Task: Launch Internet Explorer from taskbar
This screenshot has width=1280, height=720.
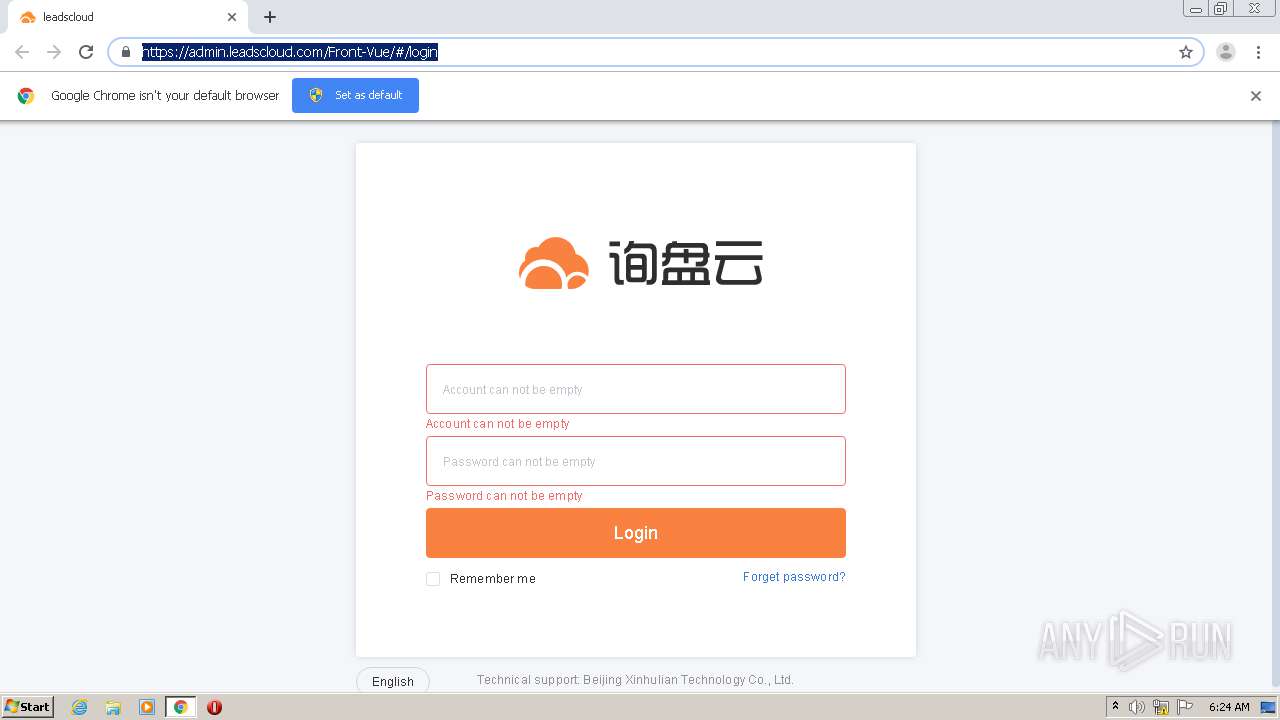Action: pos(79,707)
